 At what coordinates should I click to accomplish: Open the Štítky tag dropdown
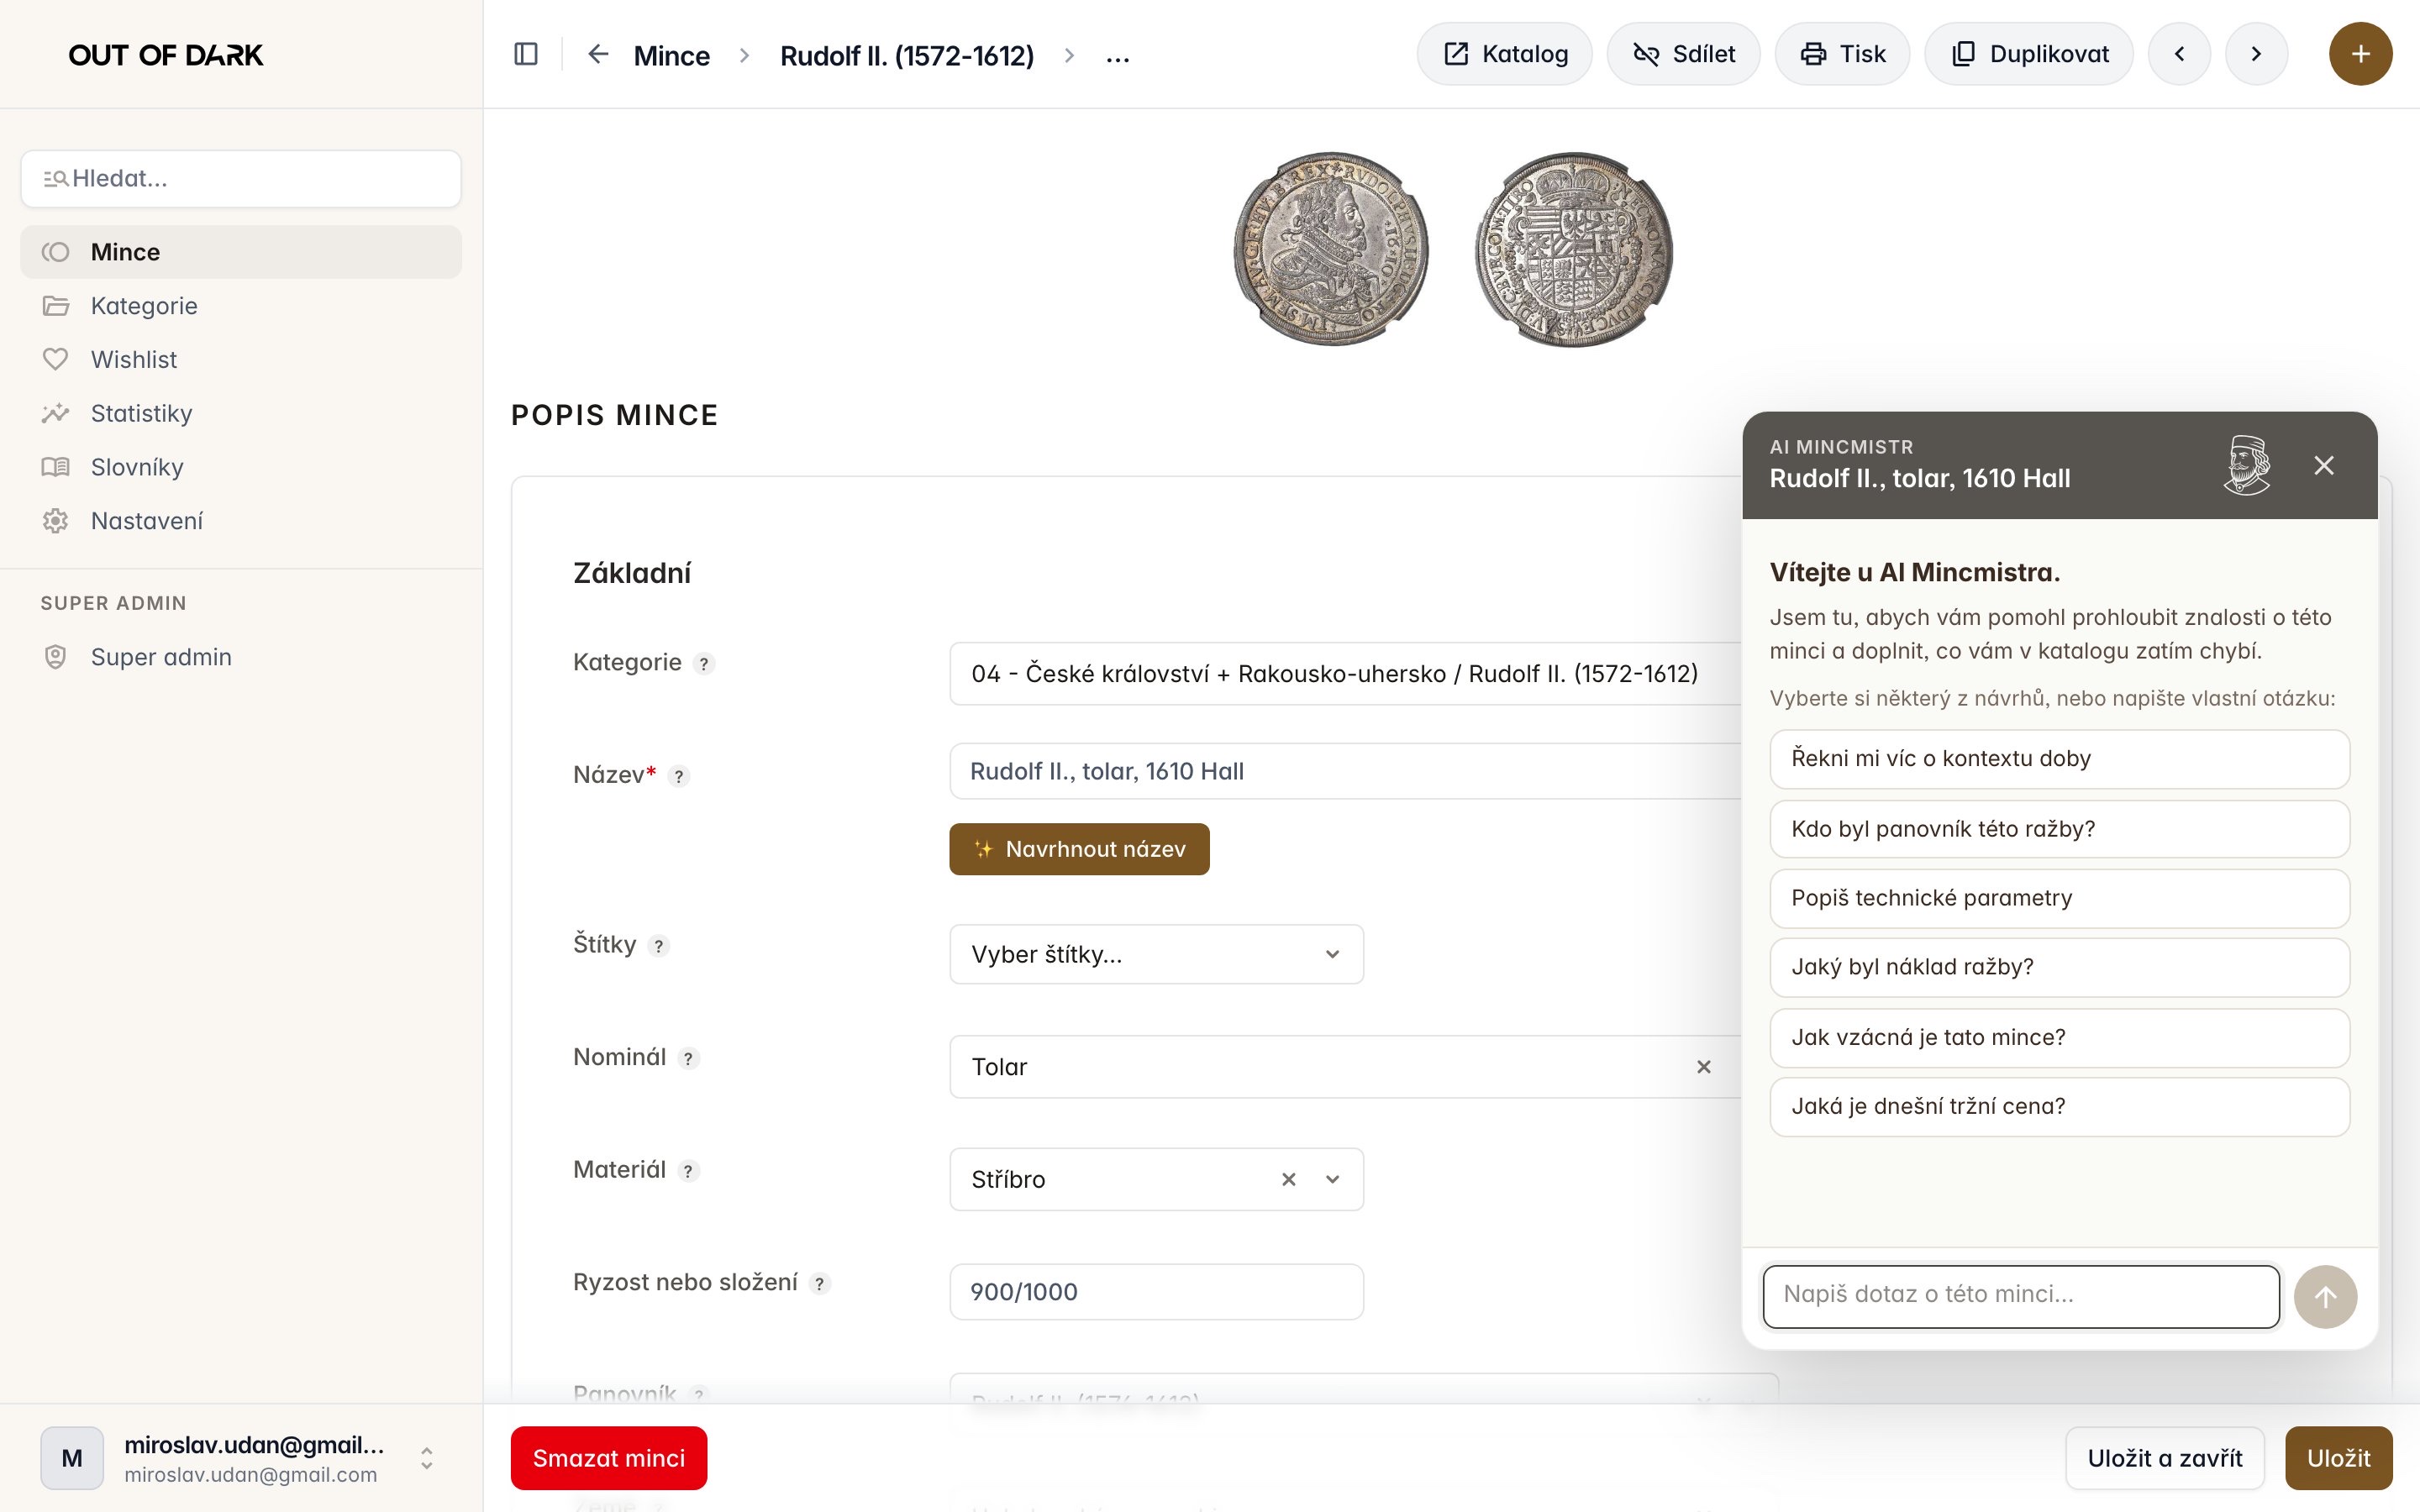(x=1156, y=954)
